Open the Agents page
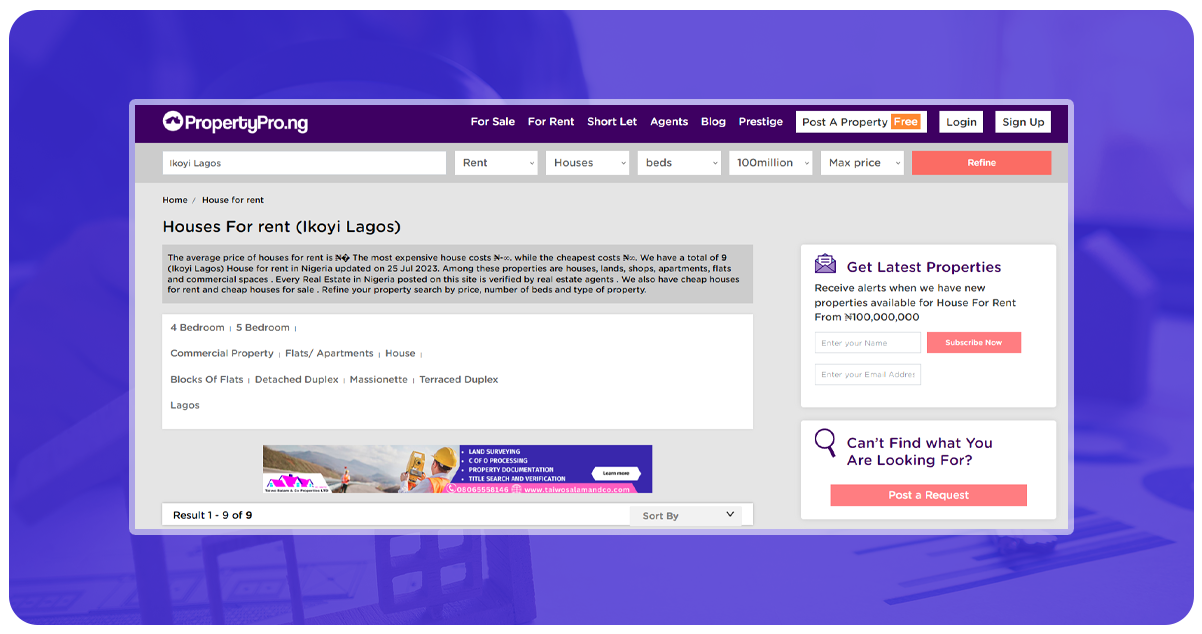This screenshot has height=634, width=1202. pyautogui.click(x=669, y=122)
